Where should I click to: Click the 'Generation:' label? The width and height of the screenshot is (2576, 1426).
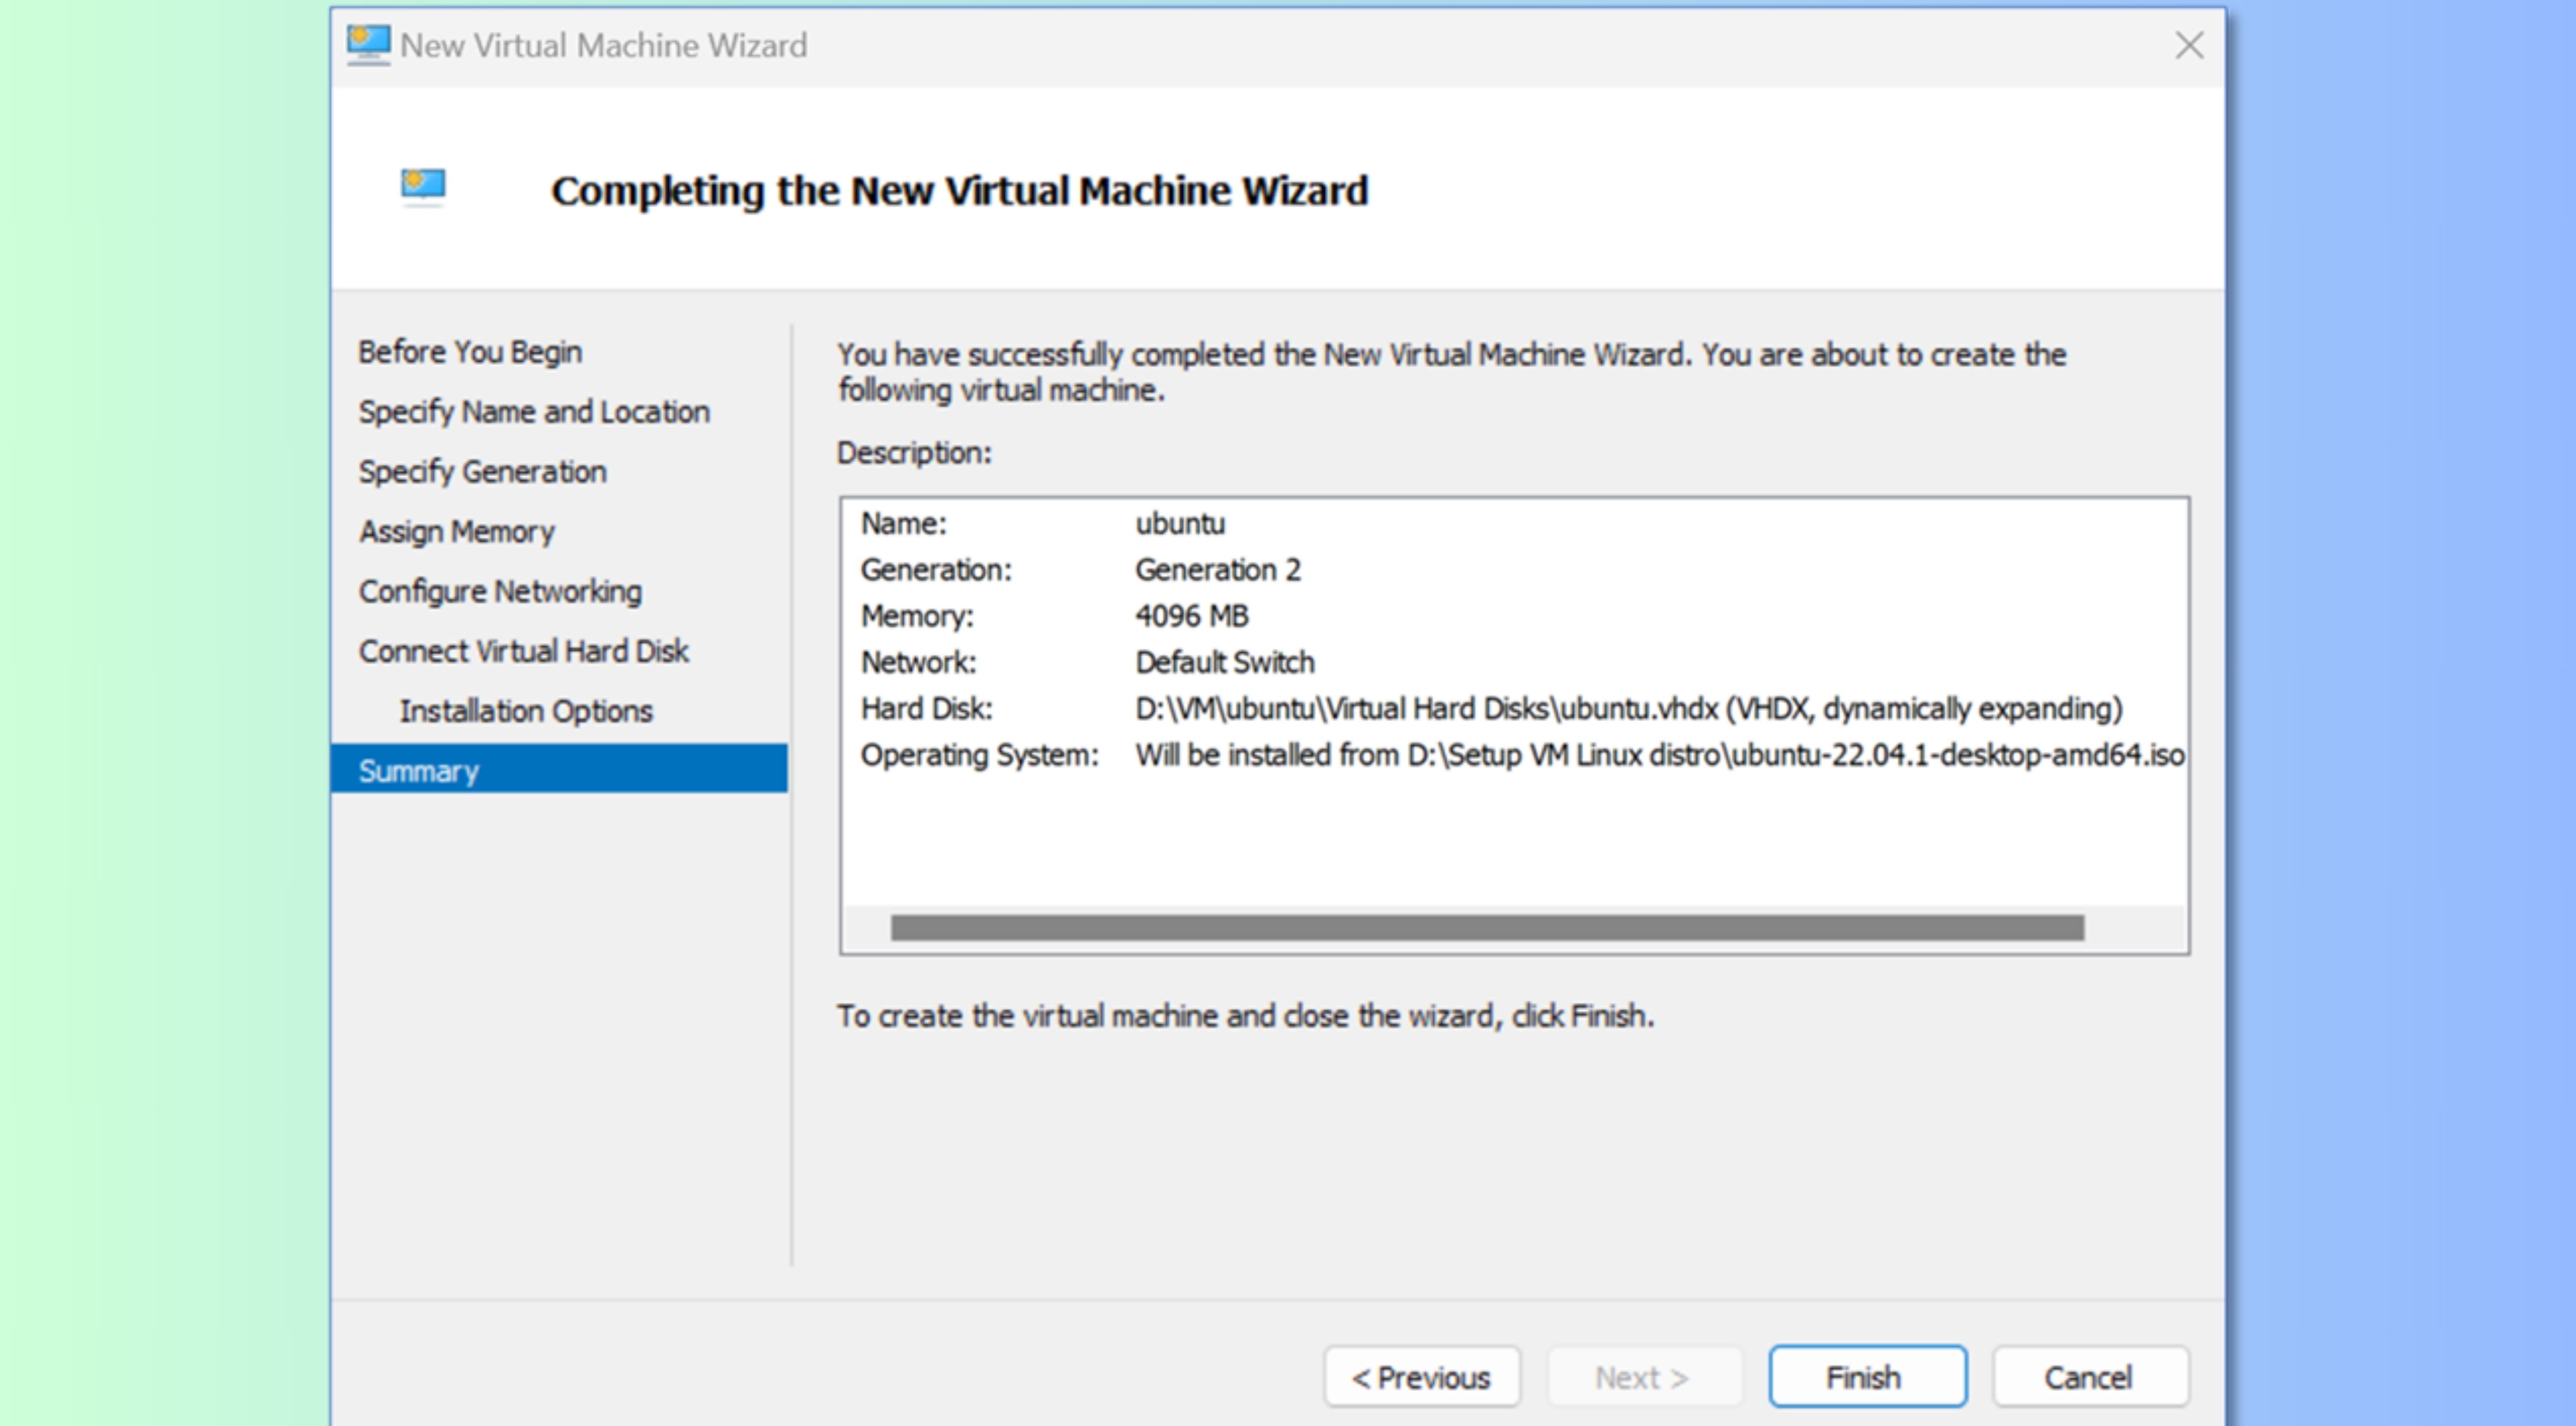(936, 570)
